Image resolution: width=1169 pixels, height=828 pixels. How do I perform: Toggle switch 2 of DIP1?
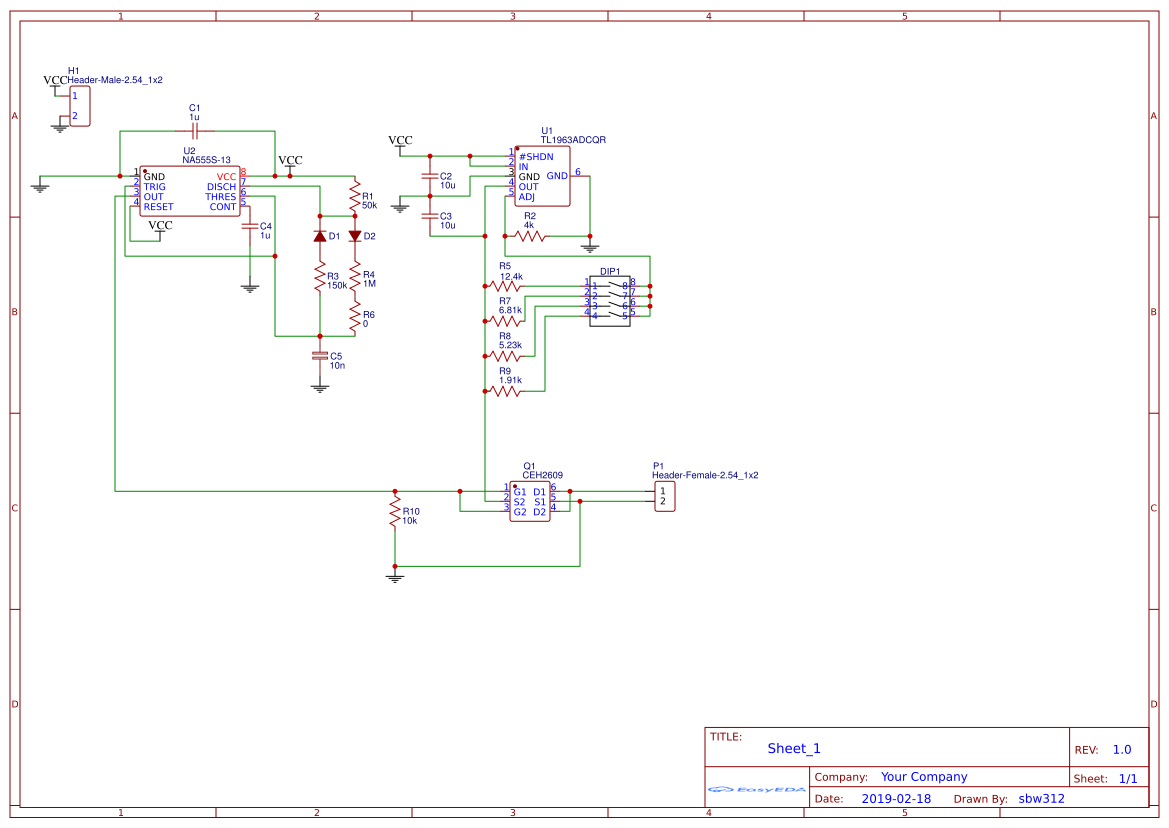point(615,295)
